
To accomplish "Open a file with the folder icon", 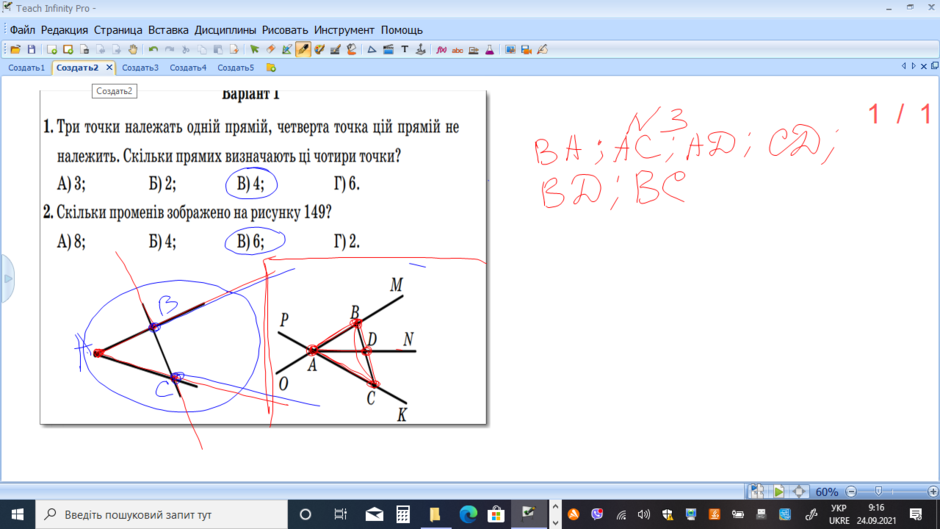I will (x=15, y=50).
